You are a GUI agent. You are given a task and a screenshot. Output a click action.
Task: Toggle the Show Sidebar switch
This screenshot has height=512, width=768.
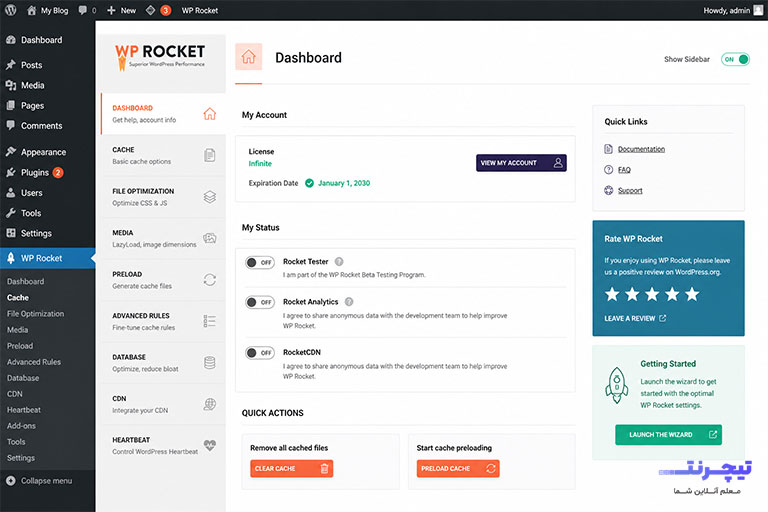pos(735,59)
